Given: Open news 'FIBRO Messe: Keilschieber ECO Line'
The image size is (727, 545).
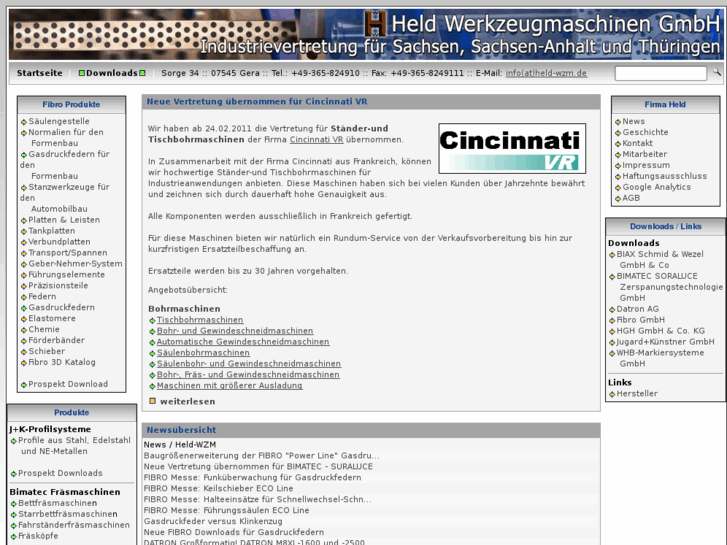Looking at the screenshot, I should [x=218, y=488].
